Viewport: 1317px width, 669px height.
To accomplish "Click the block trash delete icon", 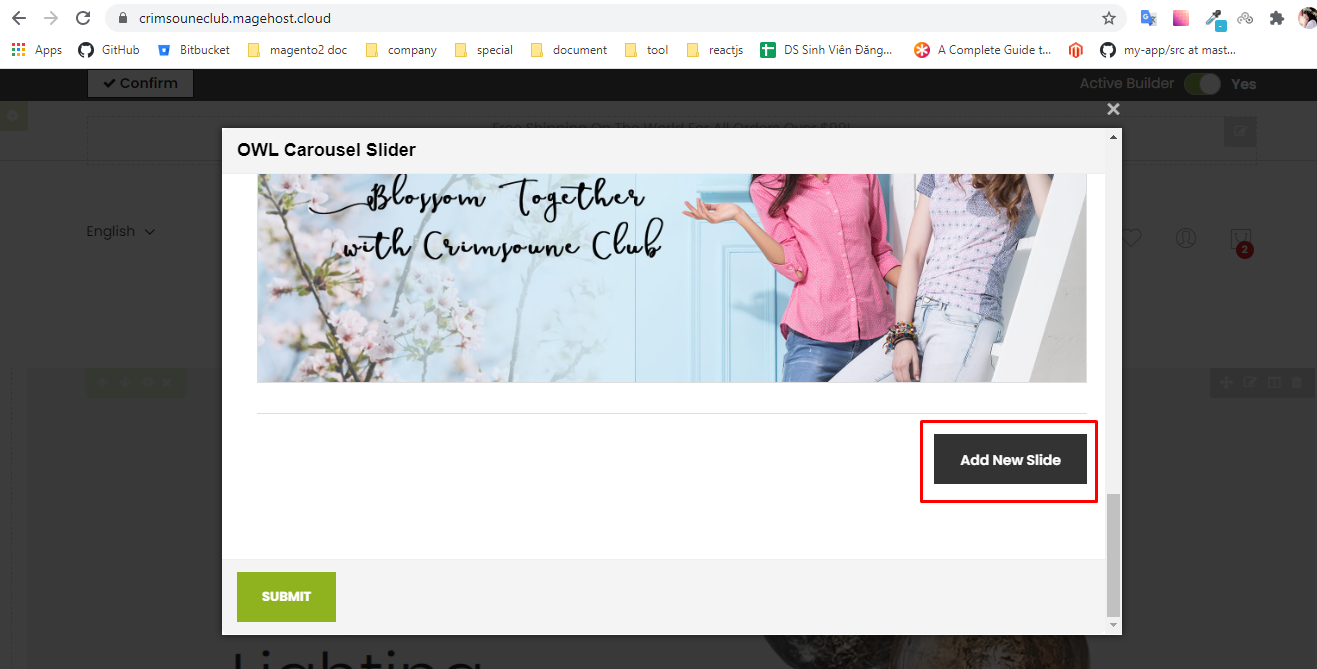I will [1298, 382].
